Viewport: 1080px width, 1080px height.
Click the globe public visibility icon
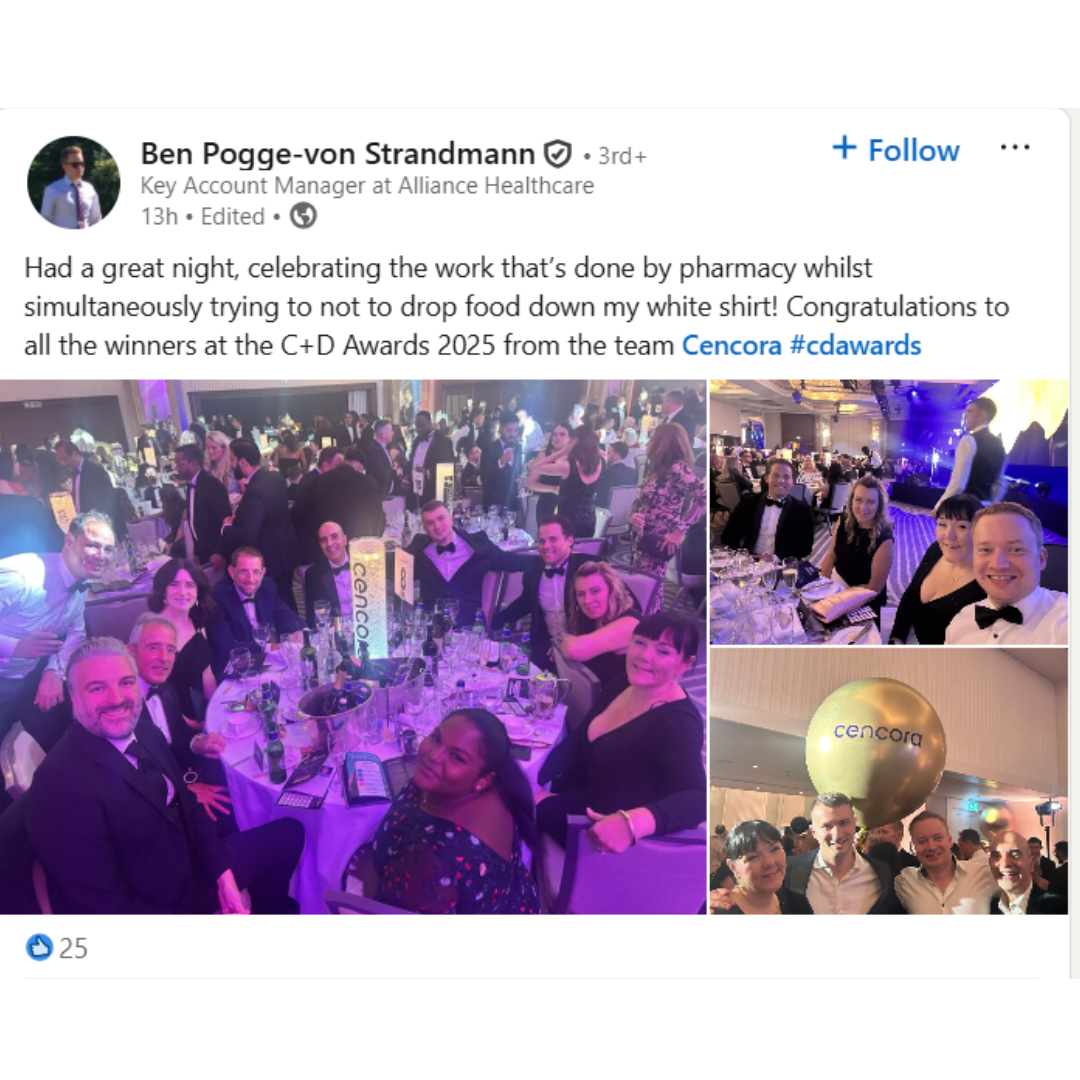(303, 216)
